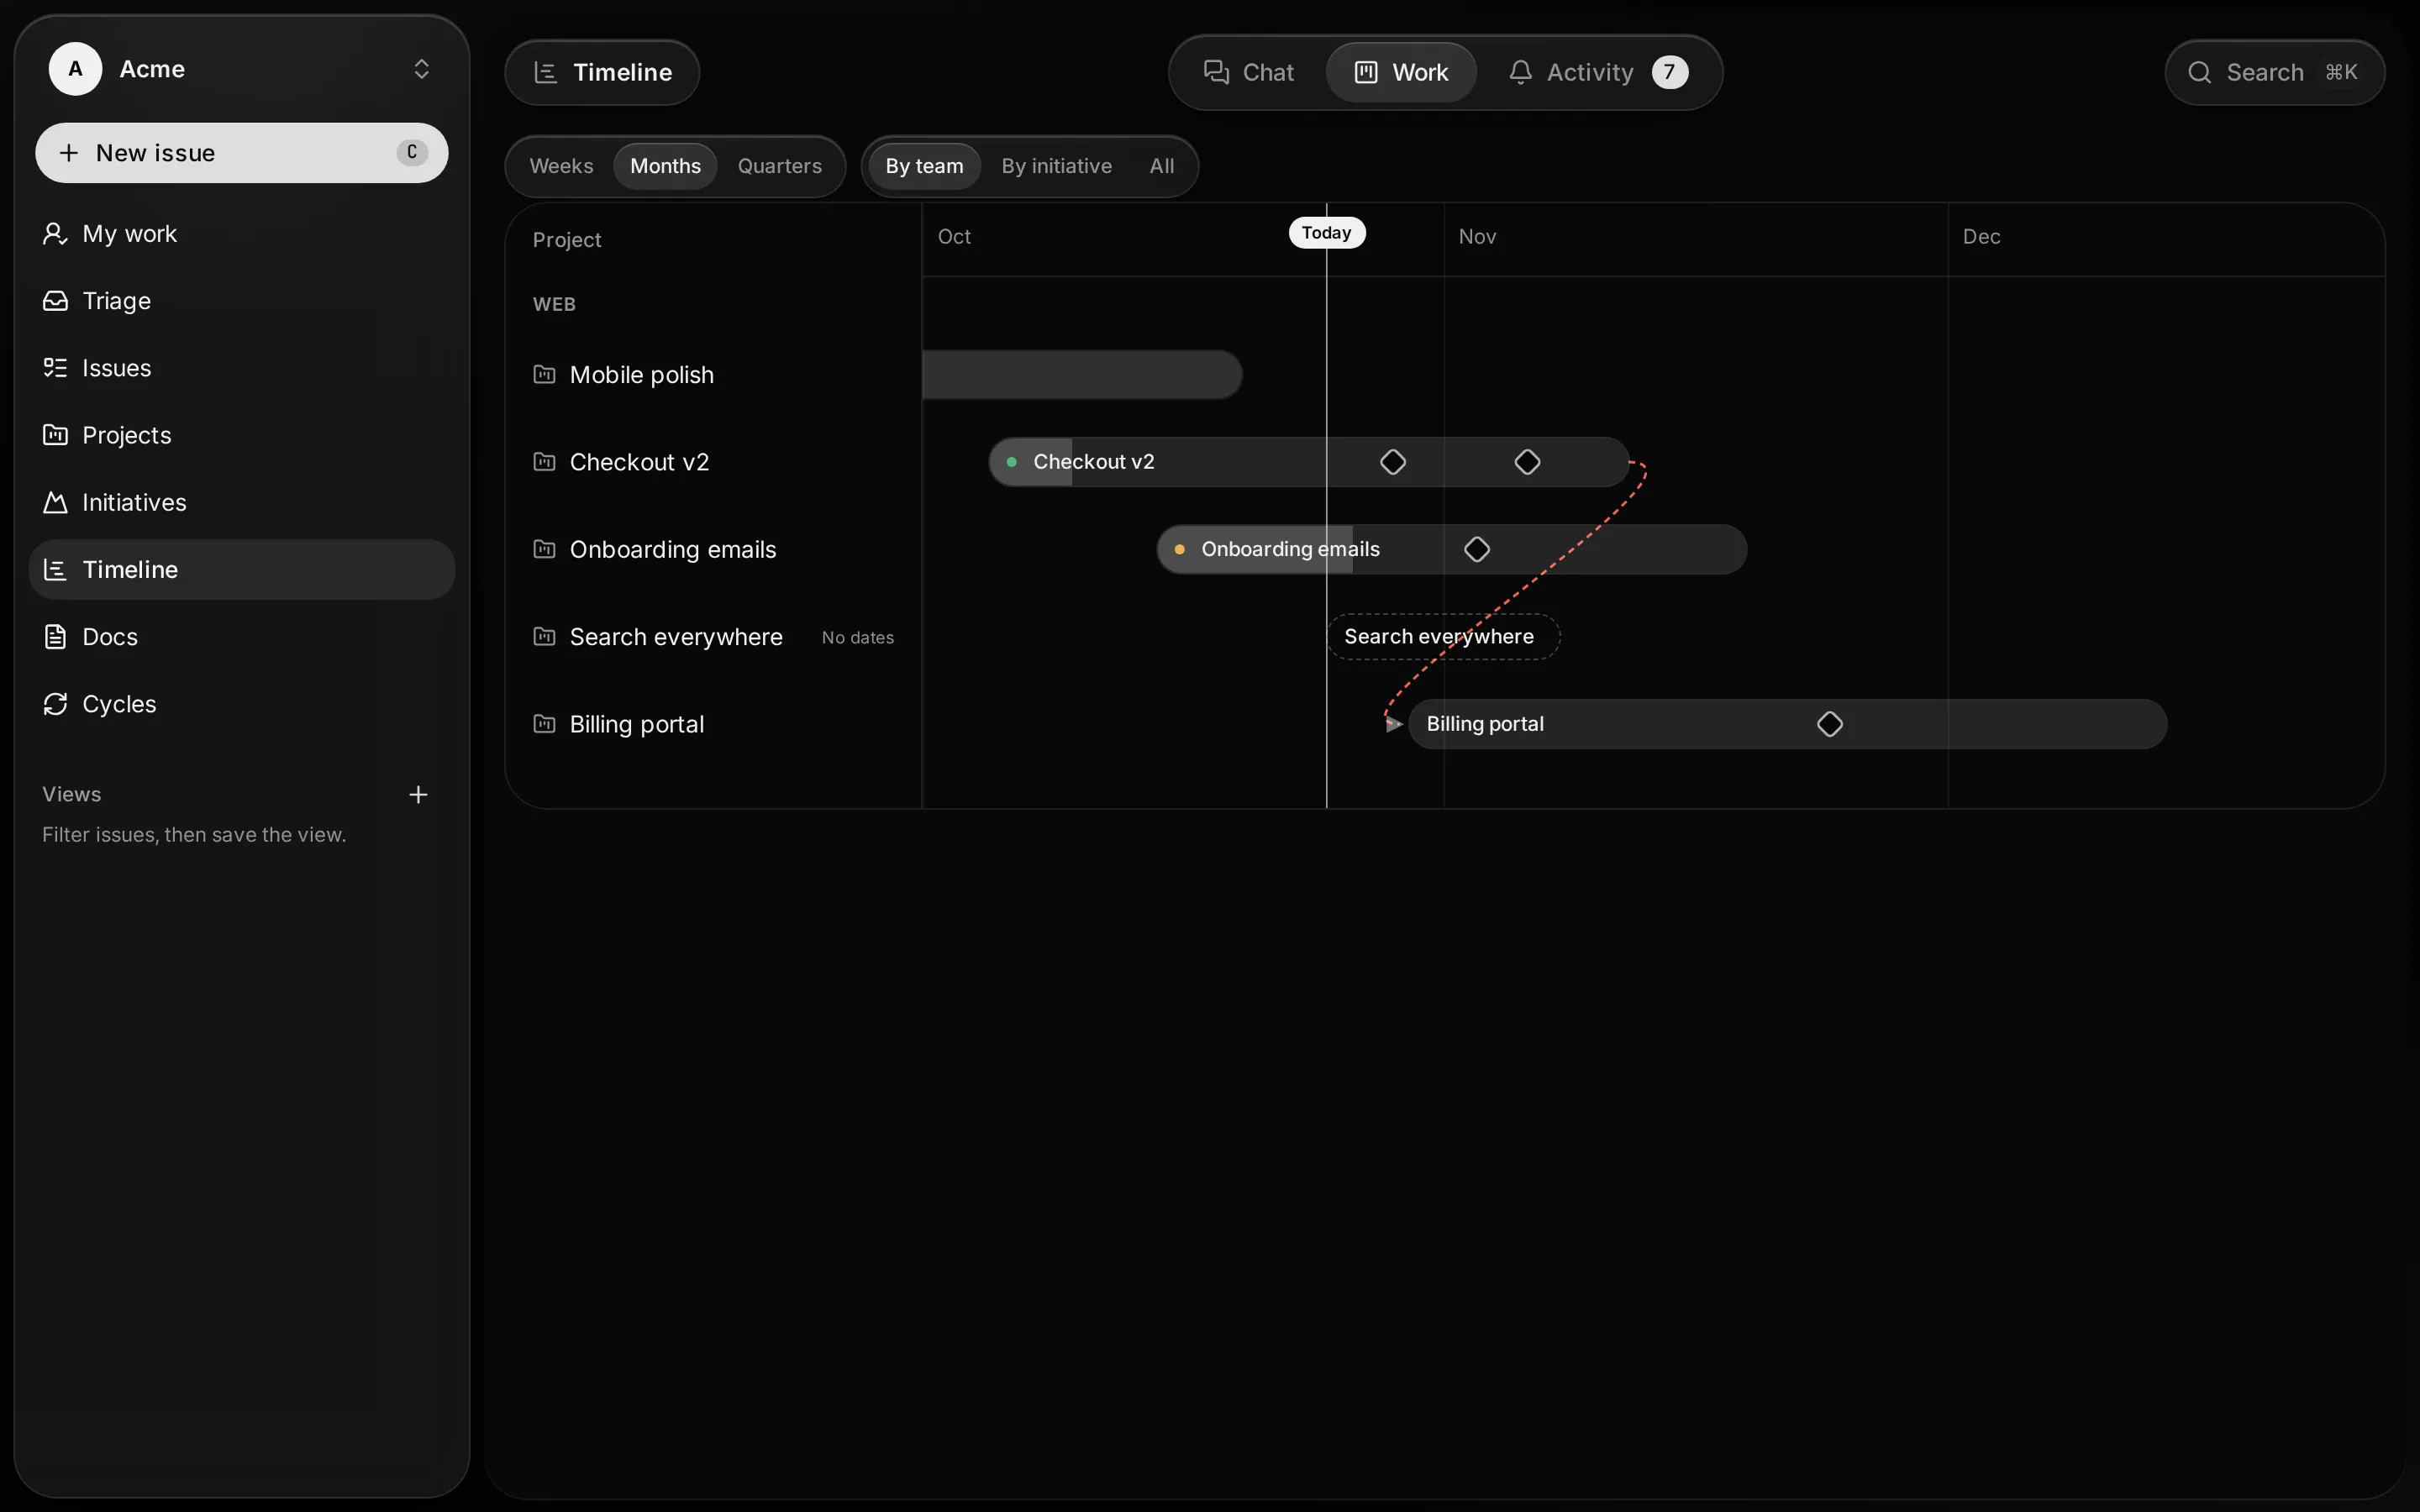The width and height of the screenshot is (2420, 1512).
Task: Group timeline By team
Action: point(924,166)
